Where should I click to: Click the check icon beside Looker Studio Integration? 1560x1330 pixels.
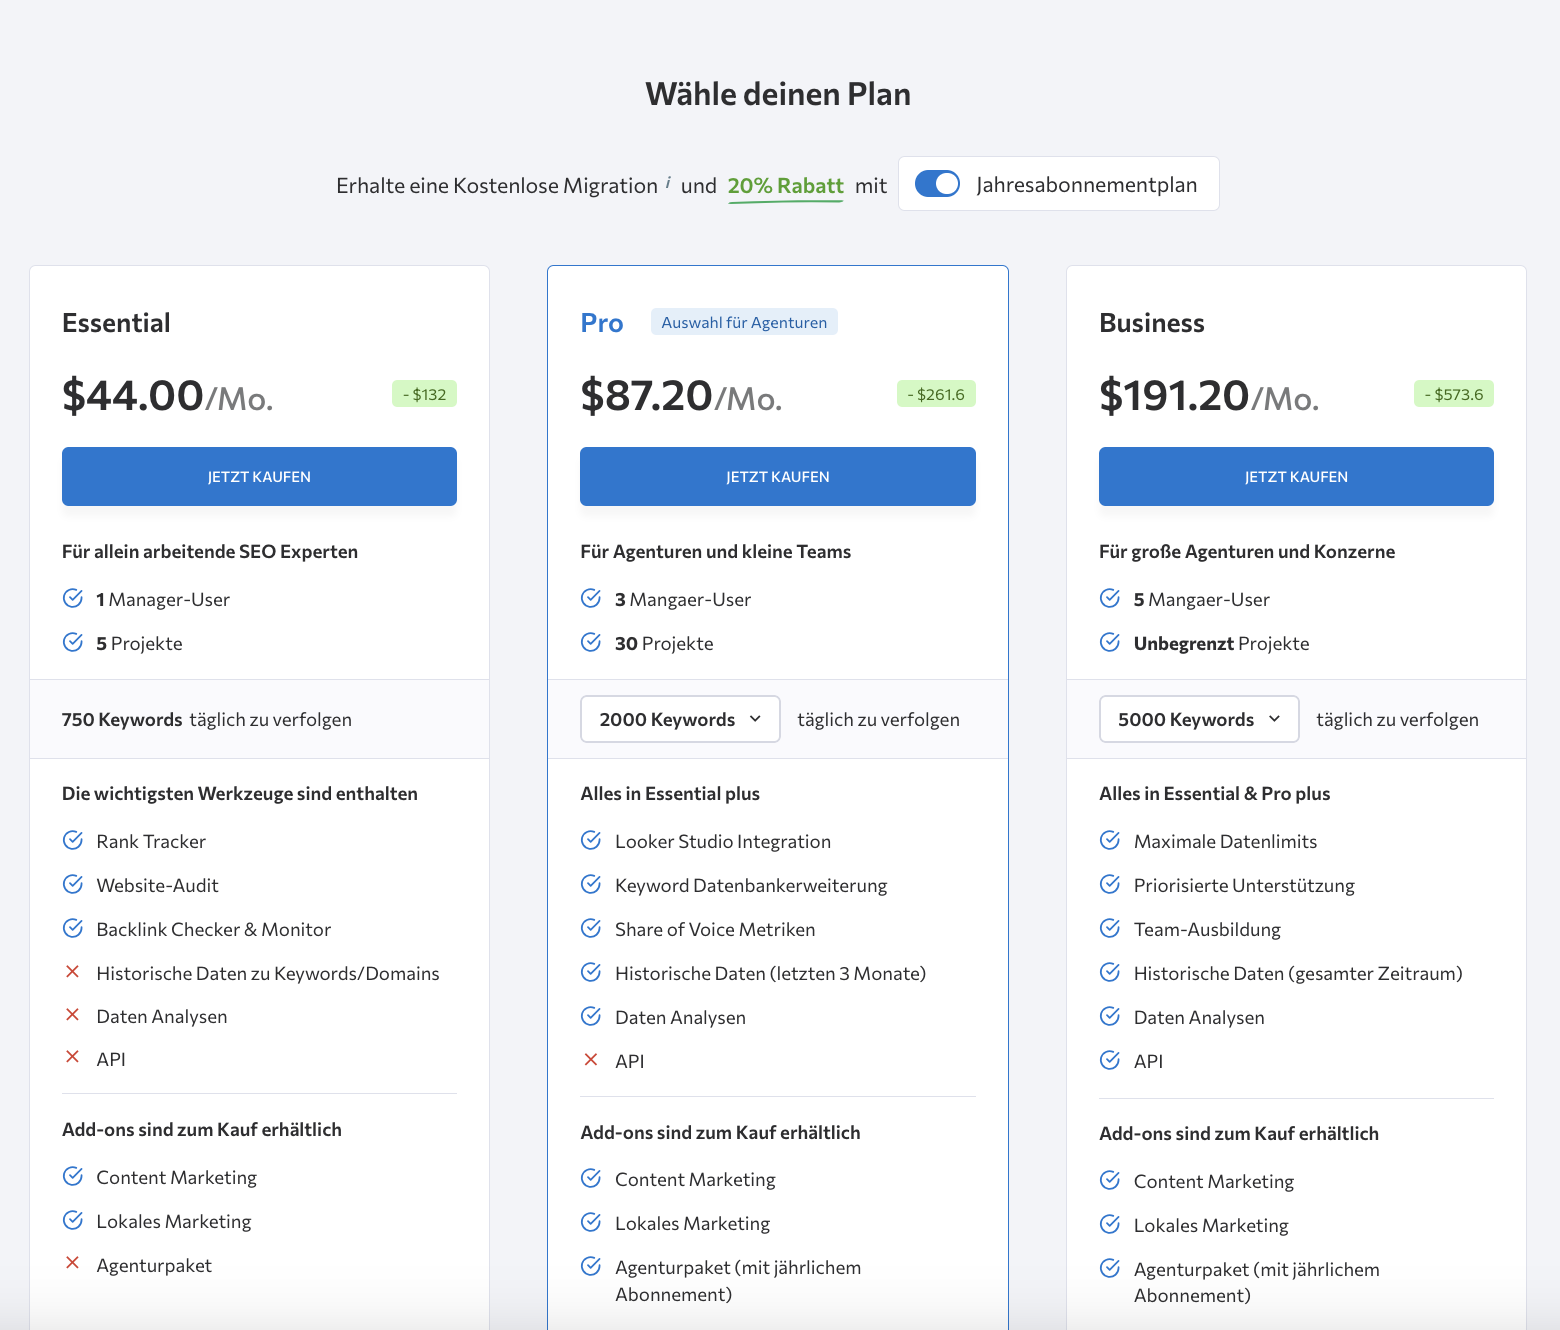[x=591, y=840]
